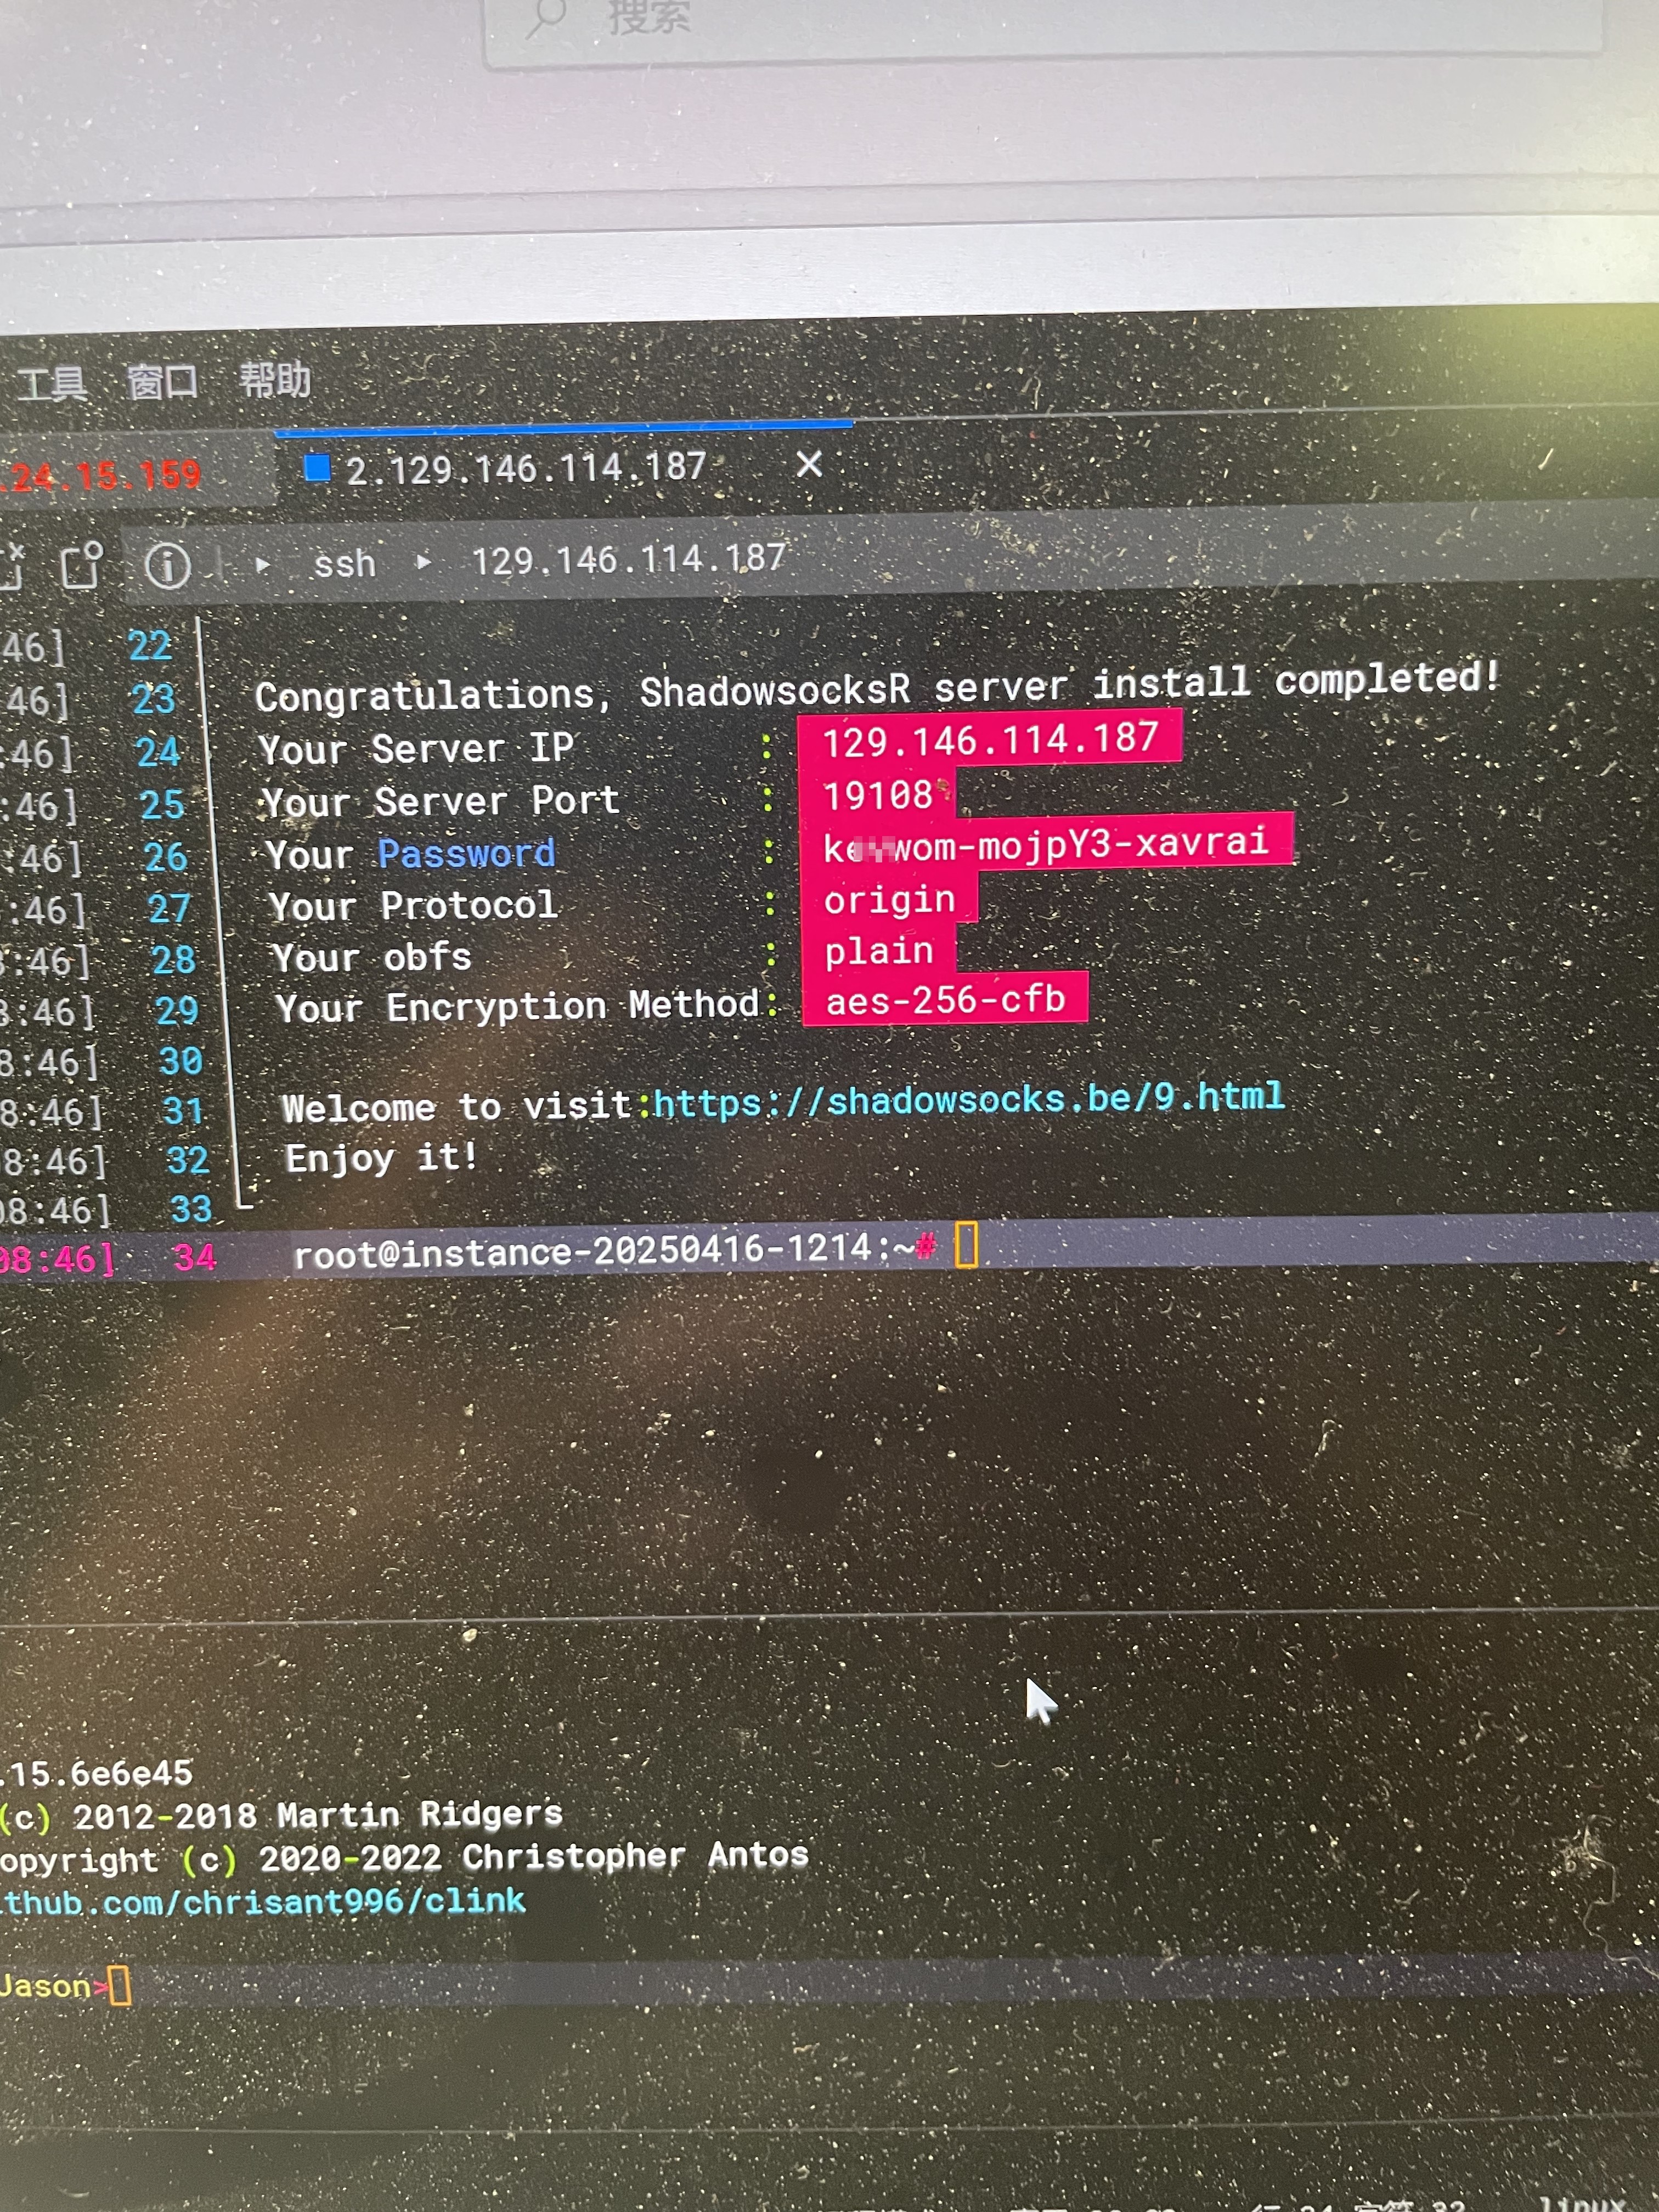Click the password value ending mojpY3-xavrai
The height and width of the screenshot is (2212, 1659).
[1046, 844]
